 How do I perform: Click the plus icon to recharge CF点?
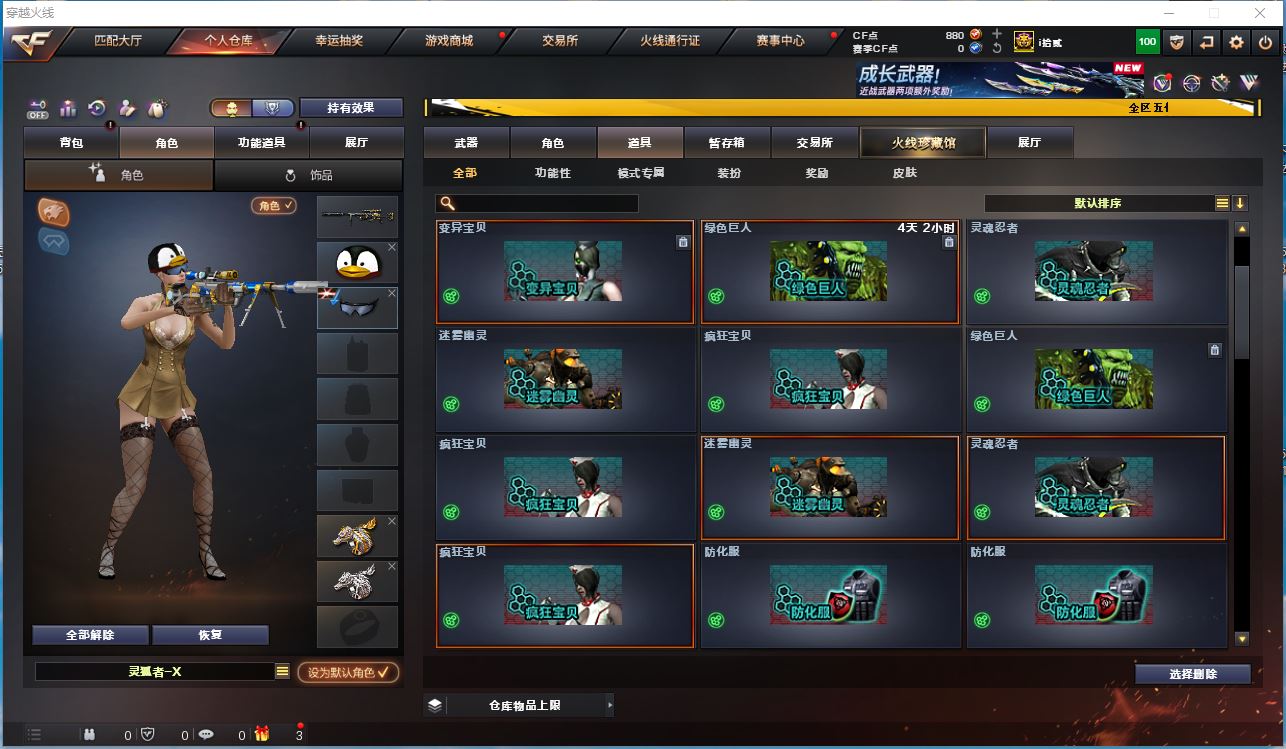pos(997,34)
